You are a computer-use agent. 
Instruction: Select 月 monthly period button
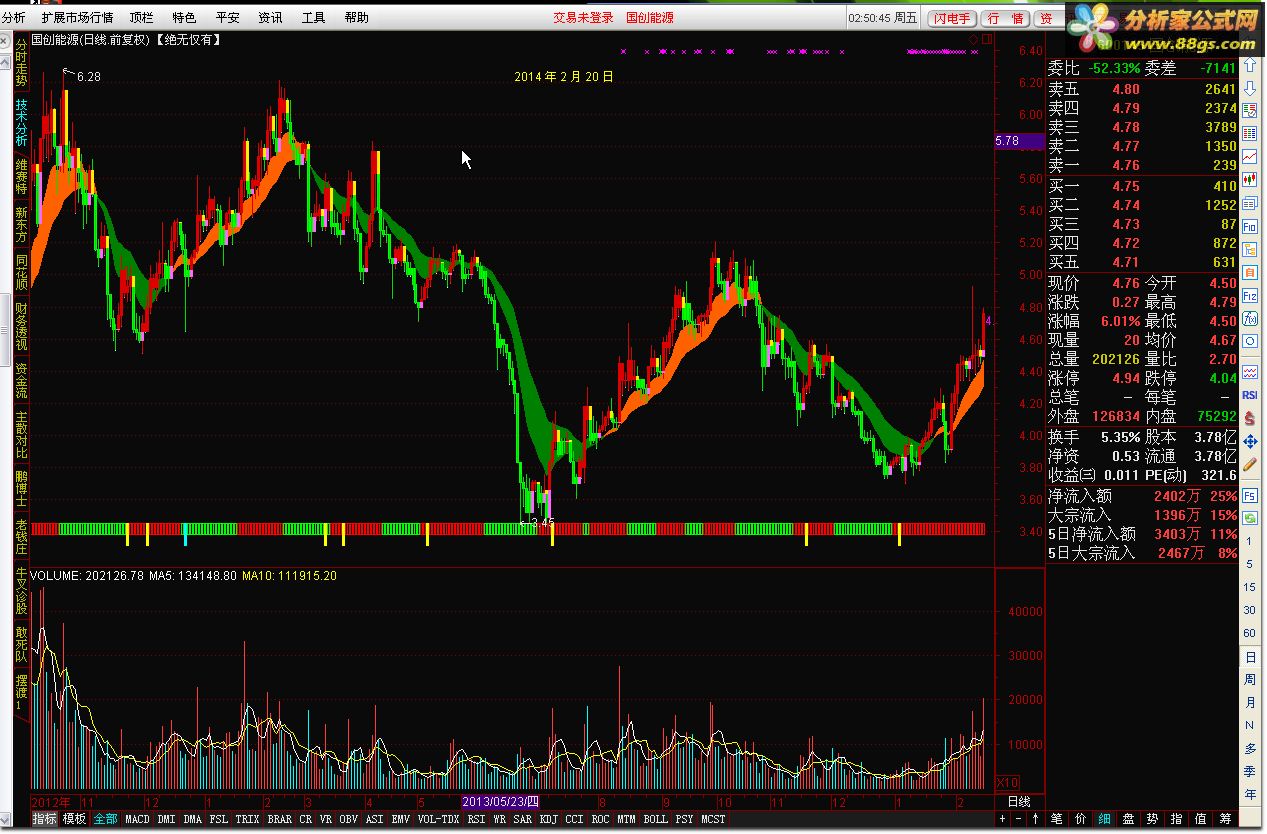(1250, 703)
